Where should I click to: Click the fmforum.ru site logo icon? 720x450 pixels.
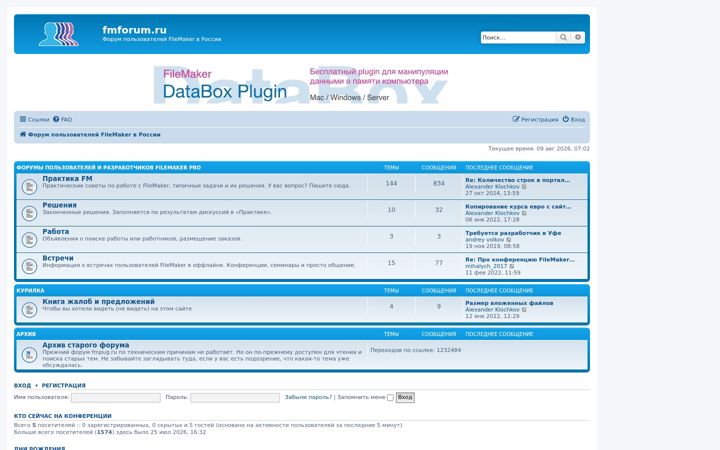click(59, 34)
